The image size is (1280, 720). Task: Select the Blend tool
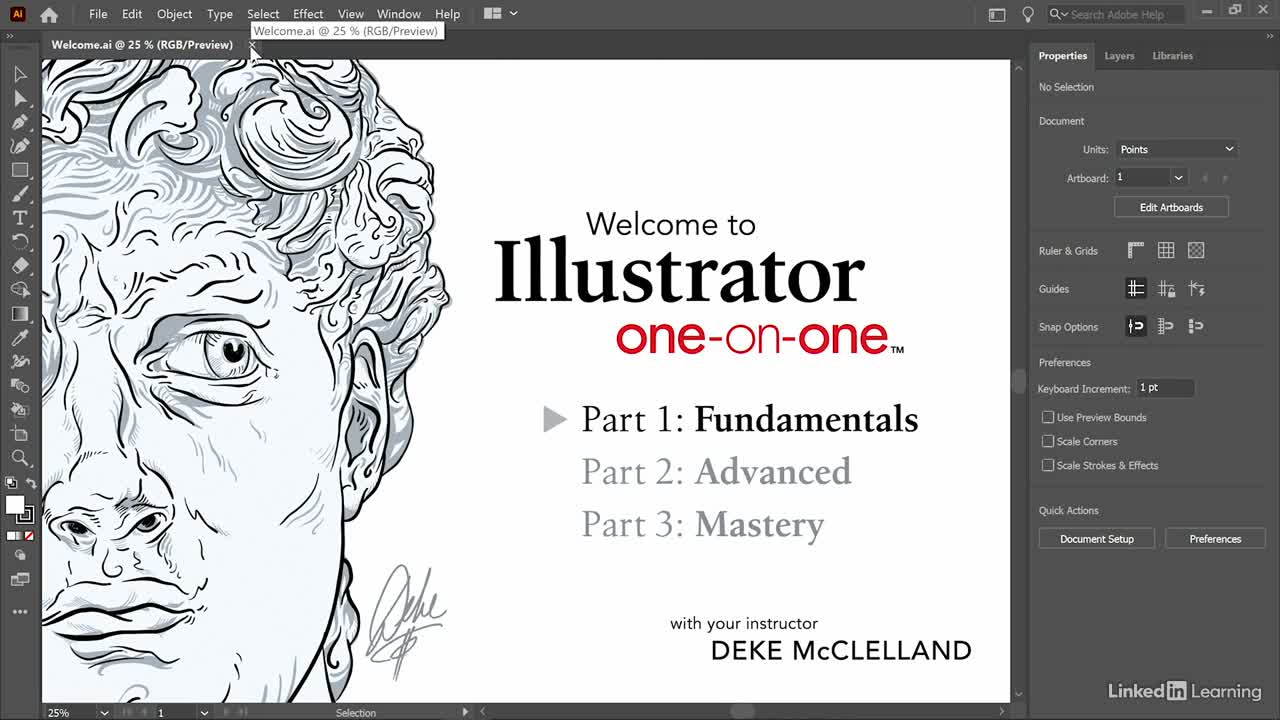[x=20, y=386]
